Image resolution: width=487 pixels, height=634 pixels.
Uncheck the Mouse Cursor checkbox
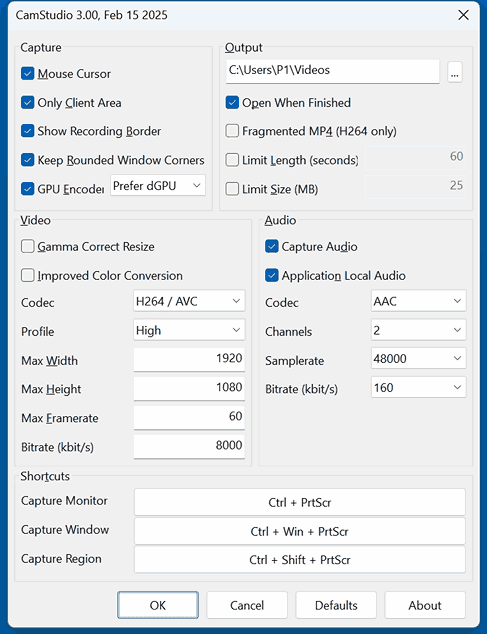28,74
